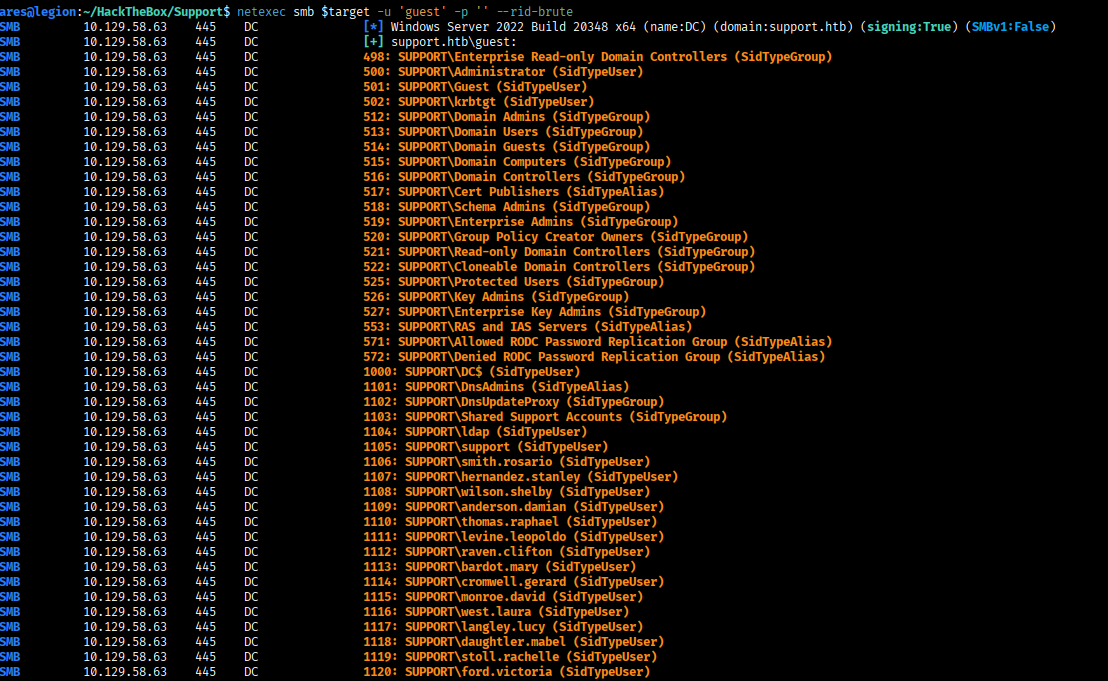The width and height of the screenshot is (1108, 681).
Task: Click the netexec command text in the prompt
Action: 261,11
